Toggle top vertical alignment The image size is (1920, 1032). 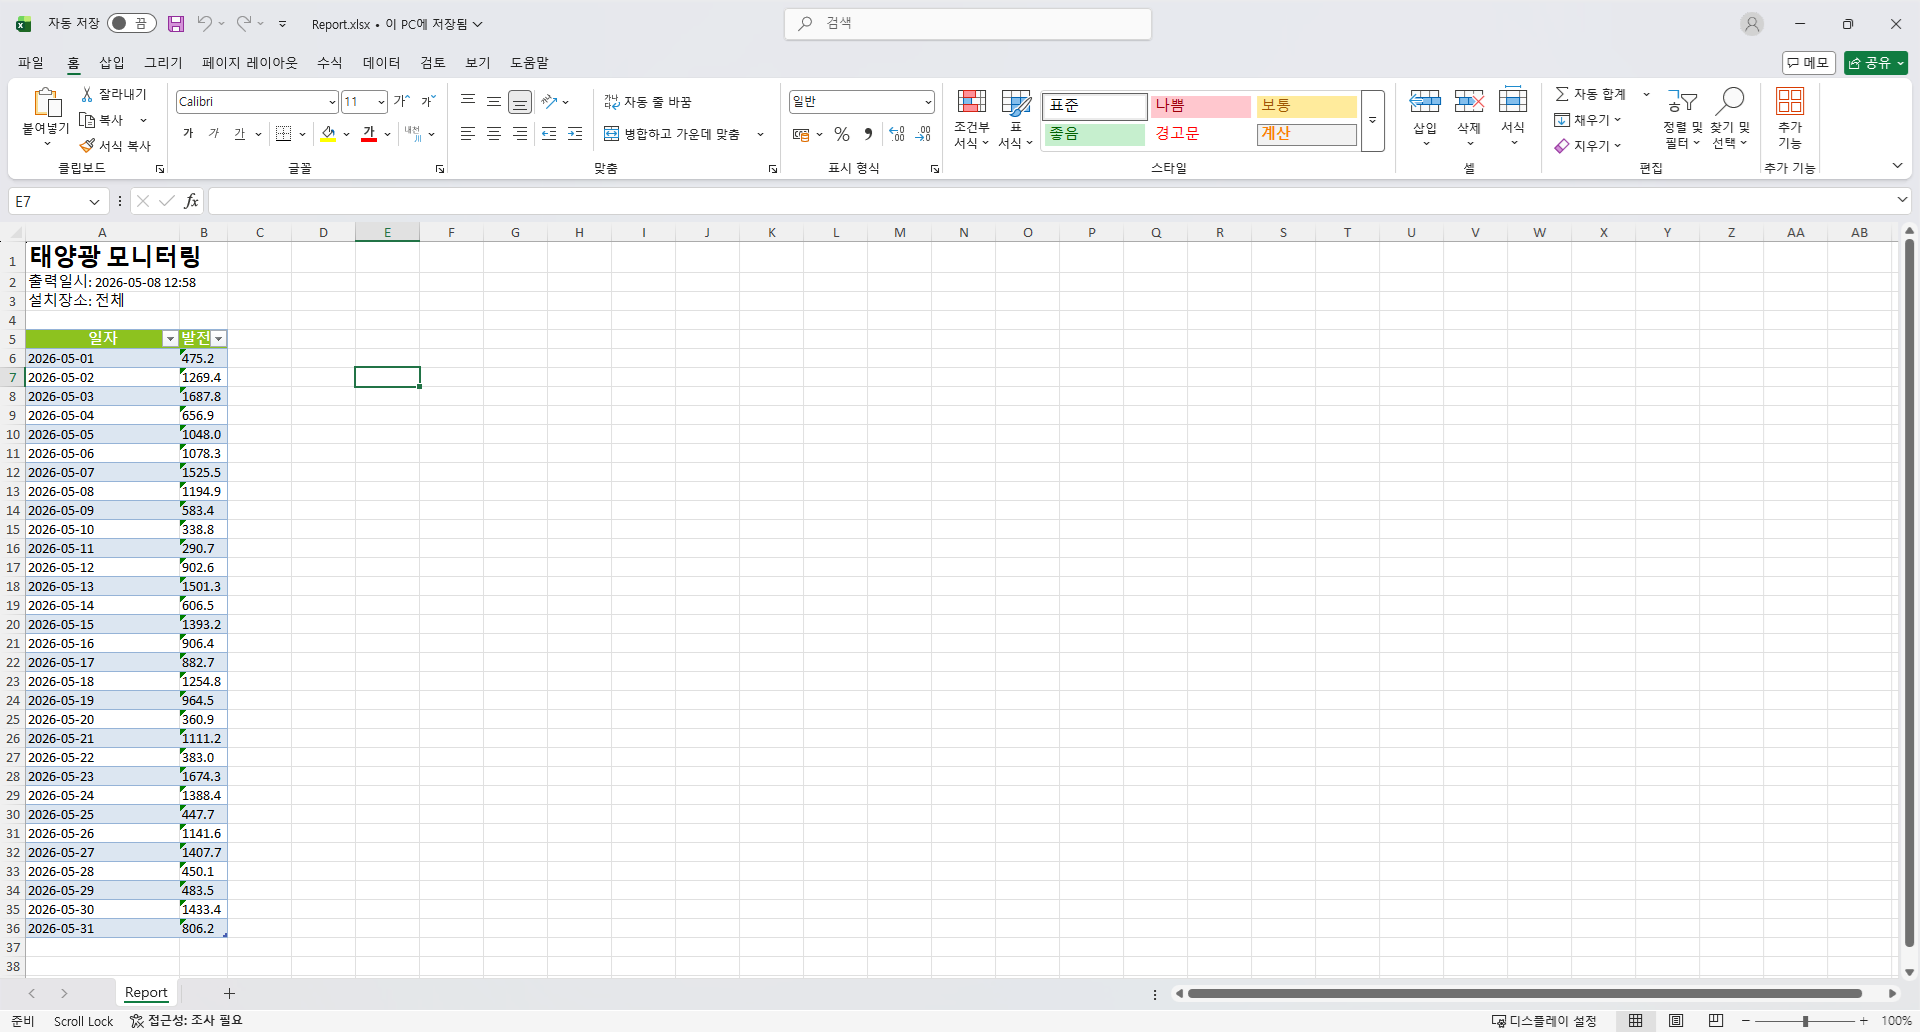click(x=467, y=101)
